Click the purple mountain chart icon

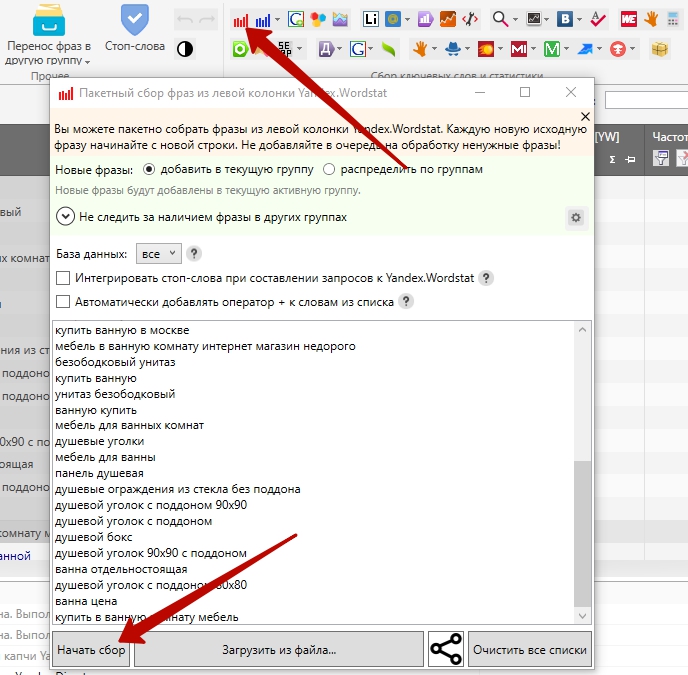pos(340,19)
